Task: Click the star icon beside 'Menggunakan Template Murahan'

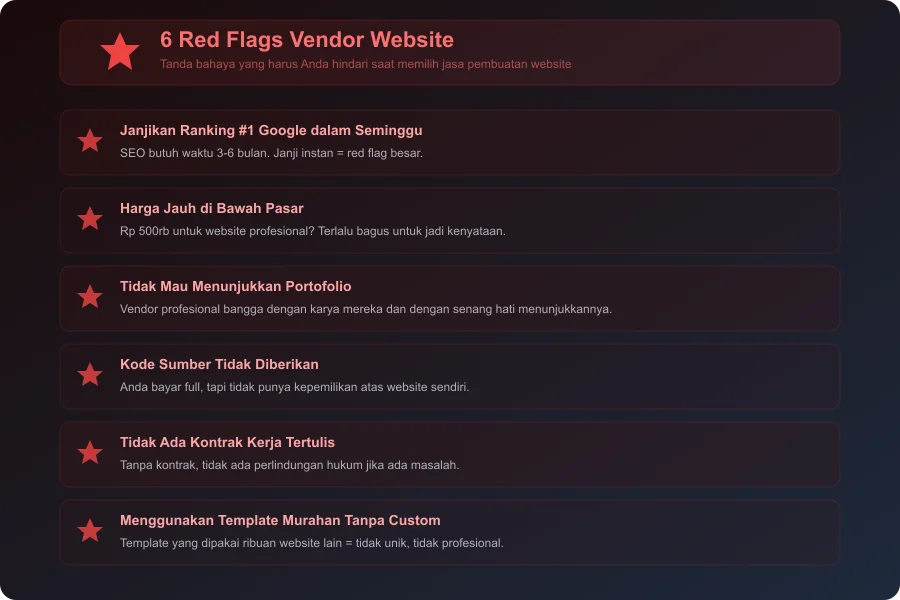Action: coord(90,532)
